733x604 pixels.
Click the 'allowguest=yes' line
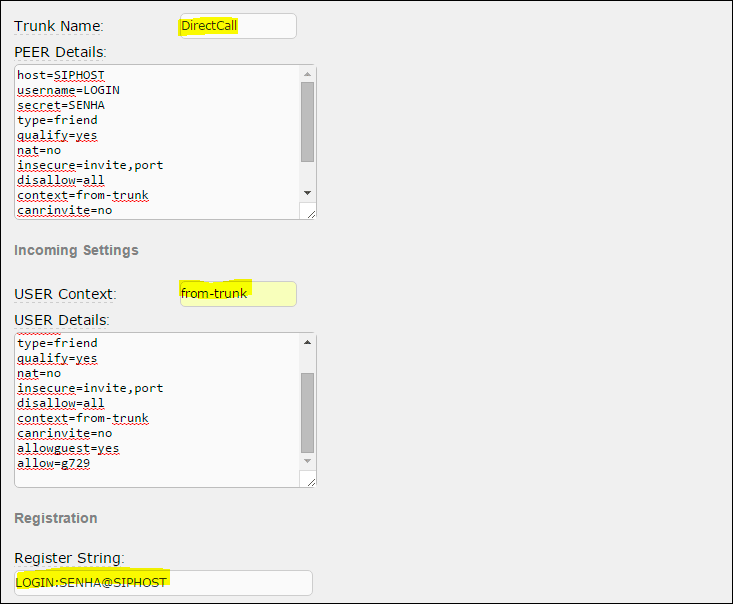(x=68, y=448)
